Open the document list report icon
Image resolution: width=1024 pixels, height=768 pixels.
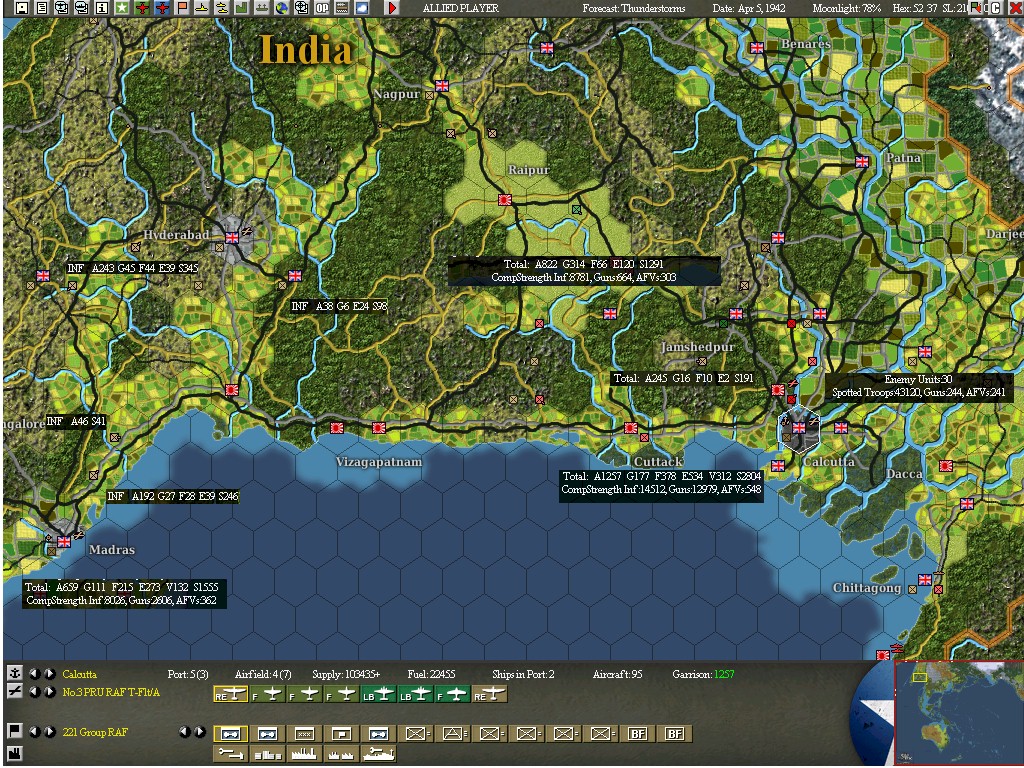point(42,8)
